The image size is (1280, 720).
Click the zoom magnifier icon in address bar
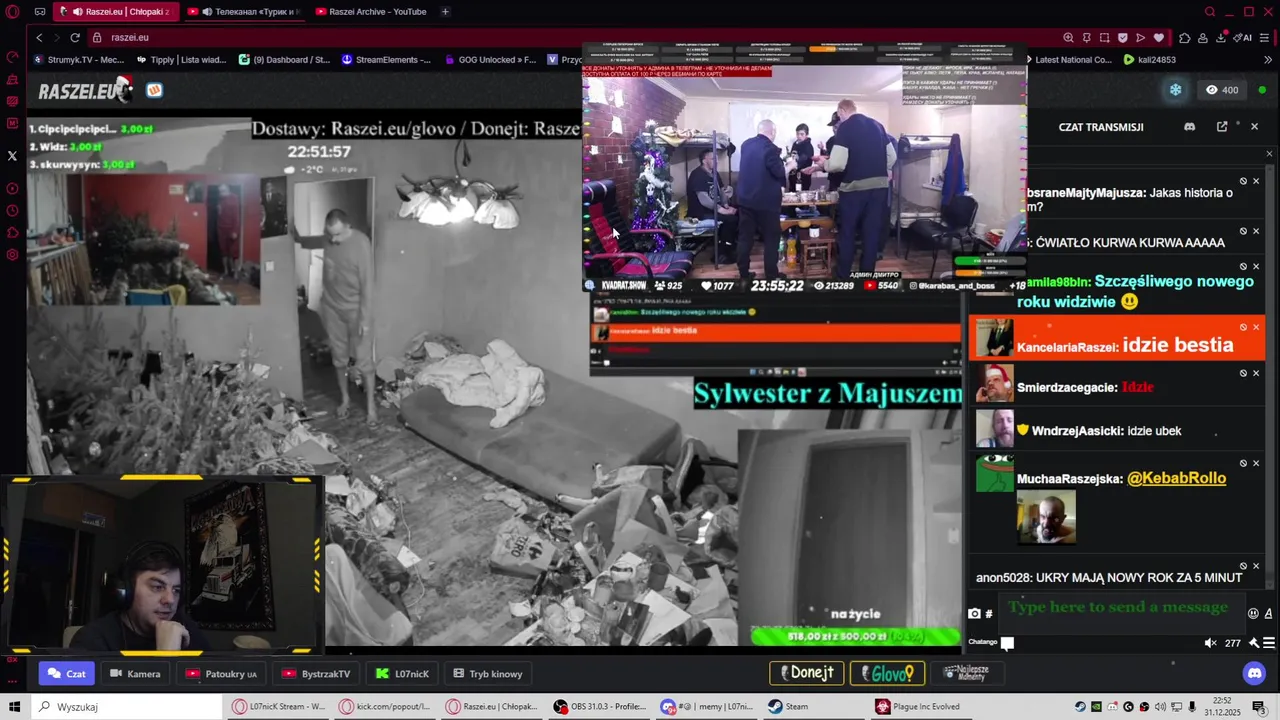pyautogui.click(x=1068, y=37)
